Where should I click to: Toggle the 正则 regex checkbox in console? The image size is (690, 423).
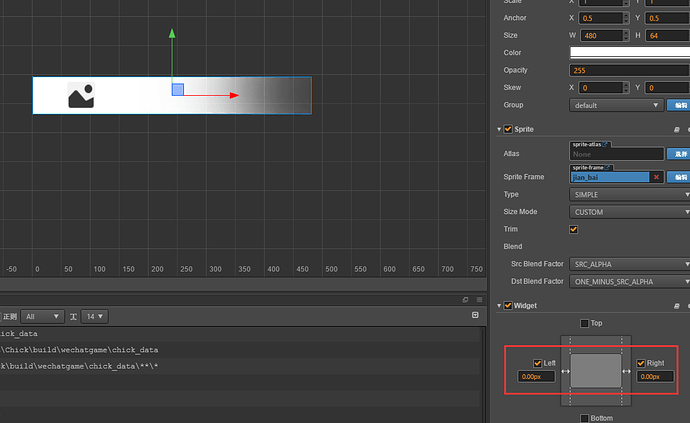(1, 317)
